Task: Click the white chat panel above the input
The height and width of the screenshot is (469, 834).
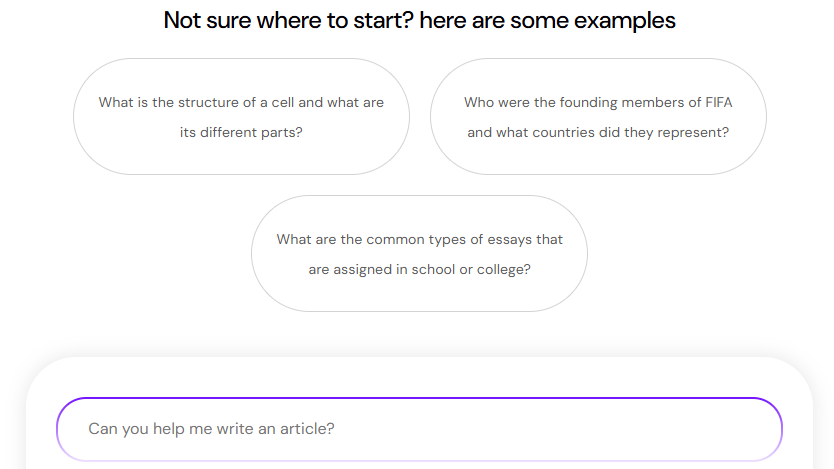Action: point(419,377)
